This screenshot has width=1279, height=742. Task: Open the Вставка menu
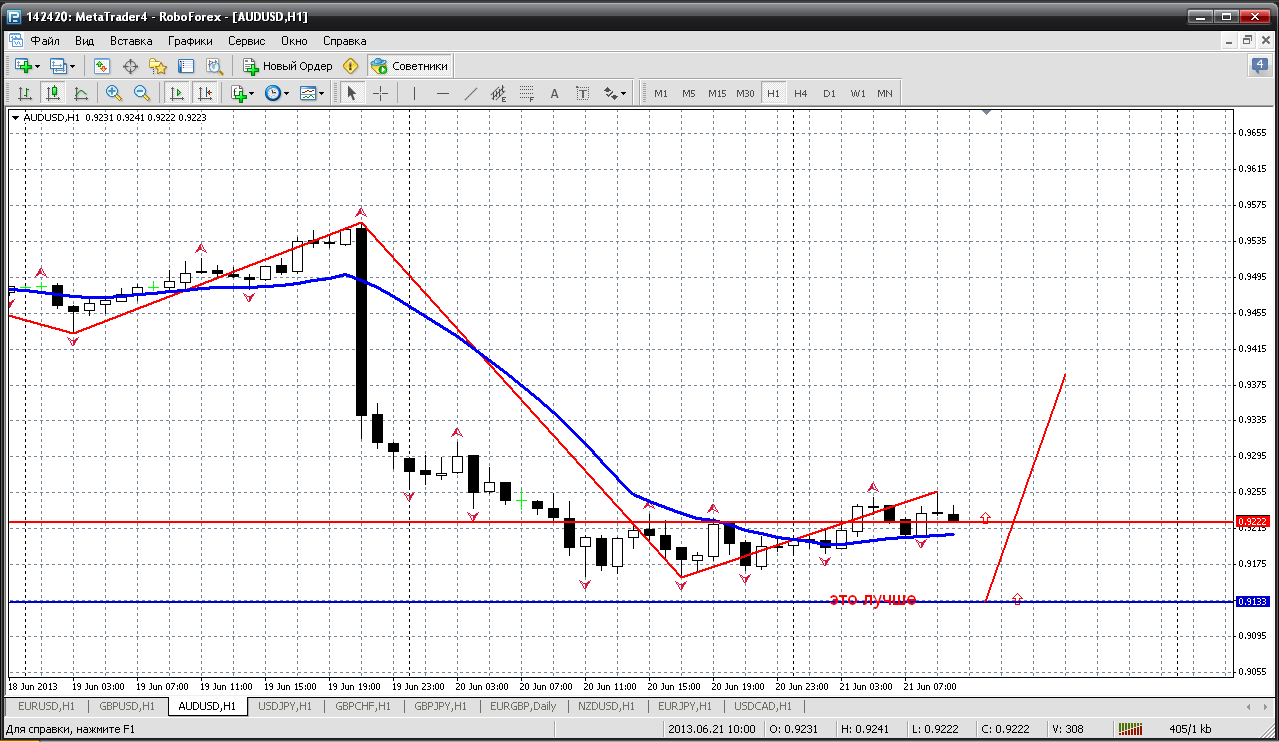coord(131,41)
